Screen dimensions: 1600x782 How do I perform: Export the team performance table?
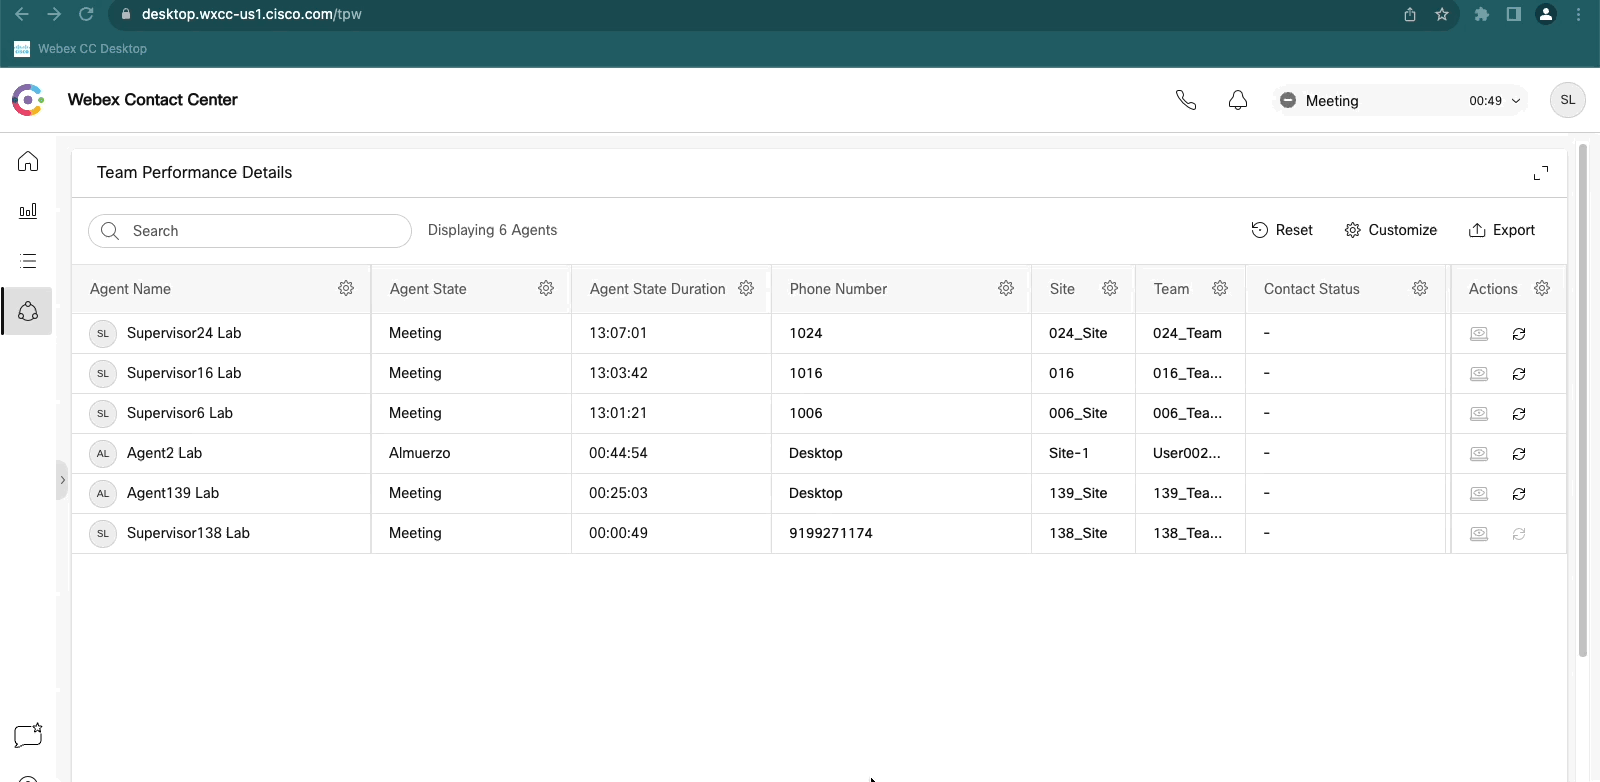tap(1502, 230)
